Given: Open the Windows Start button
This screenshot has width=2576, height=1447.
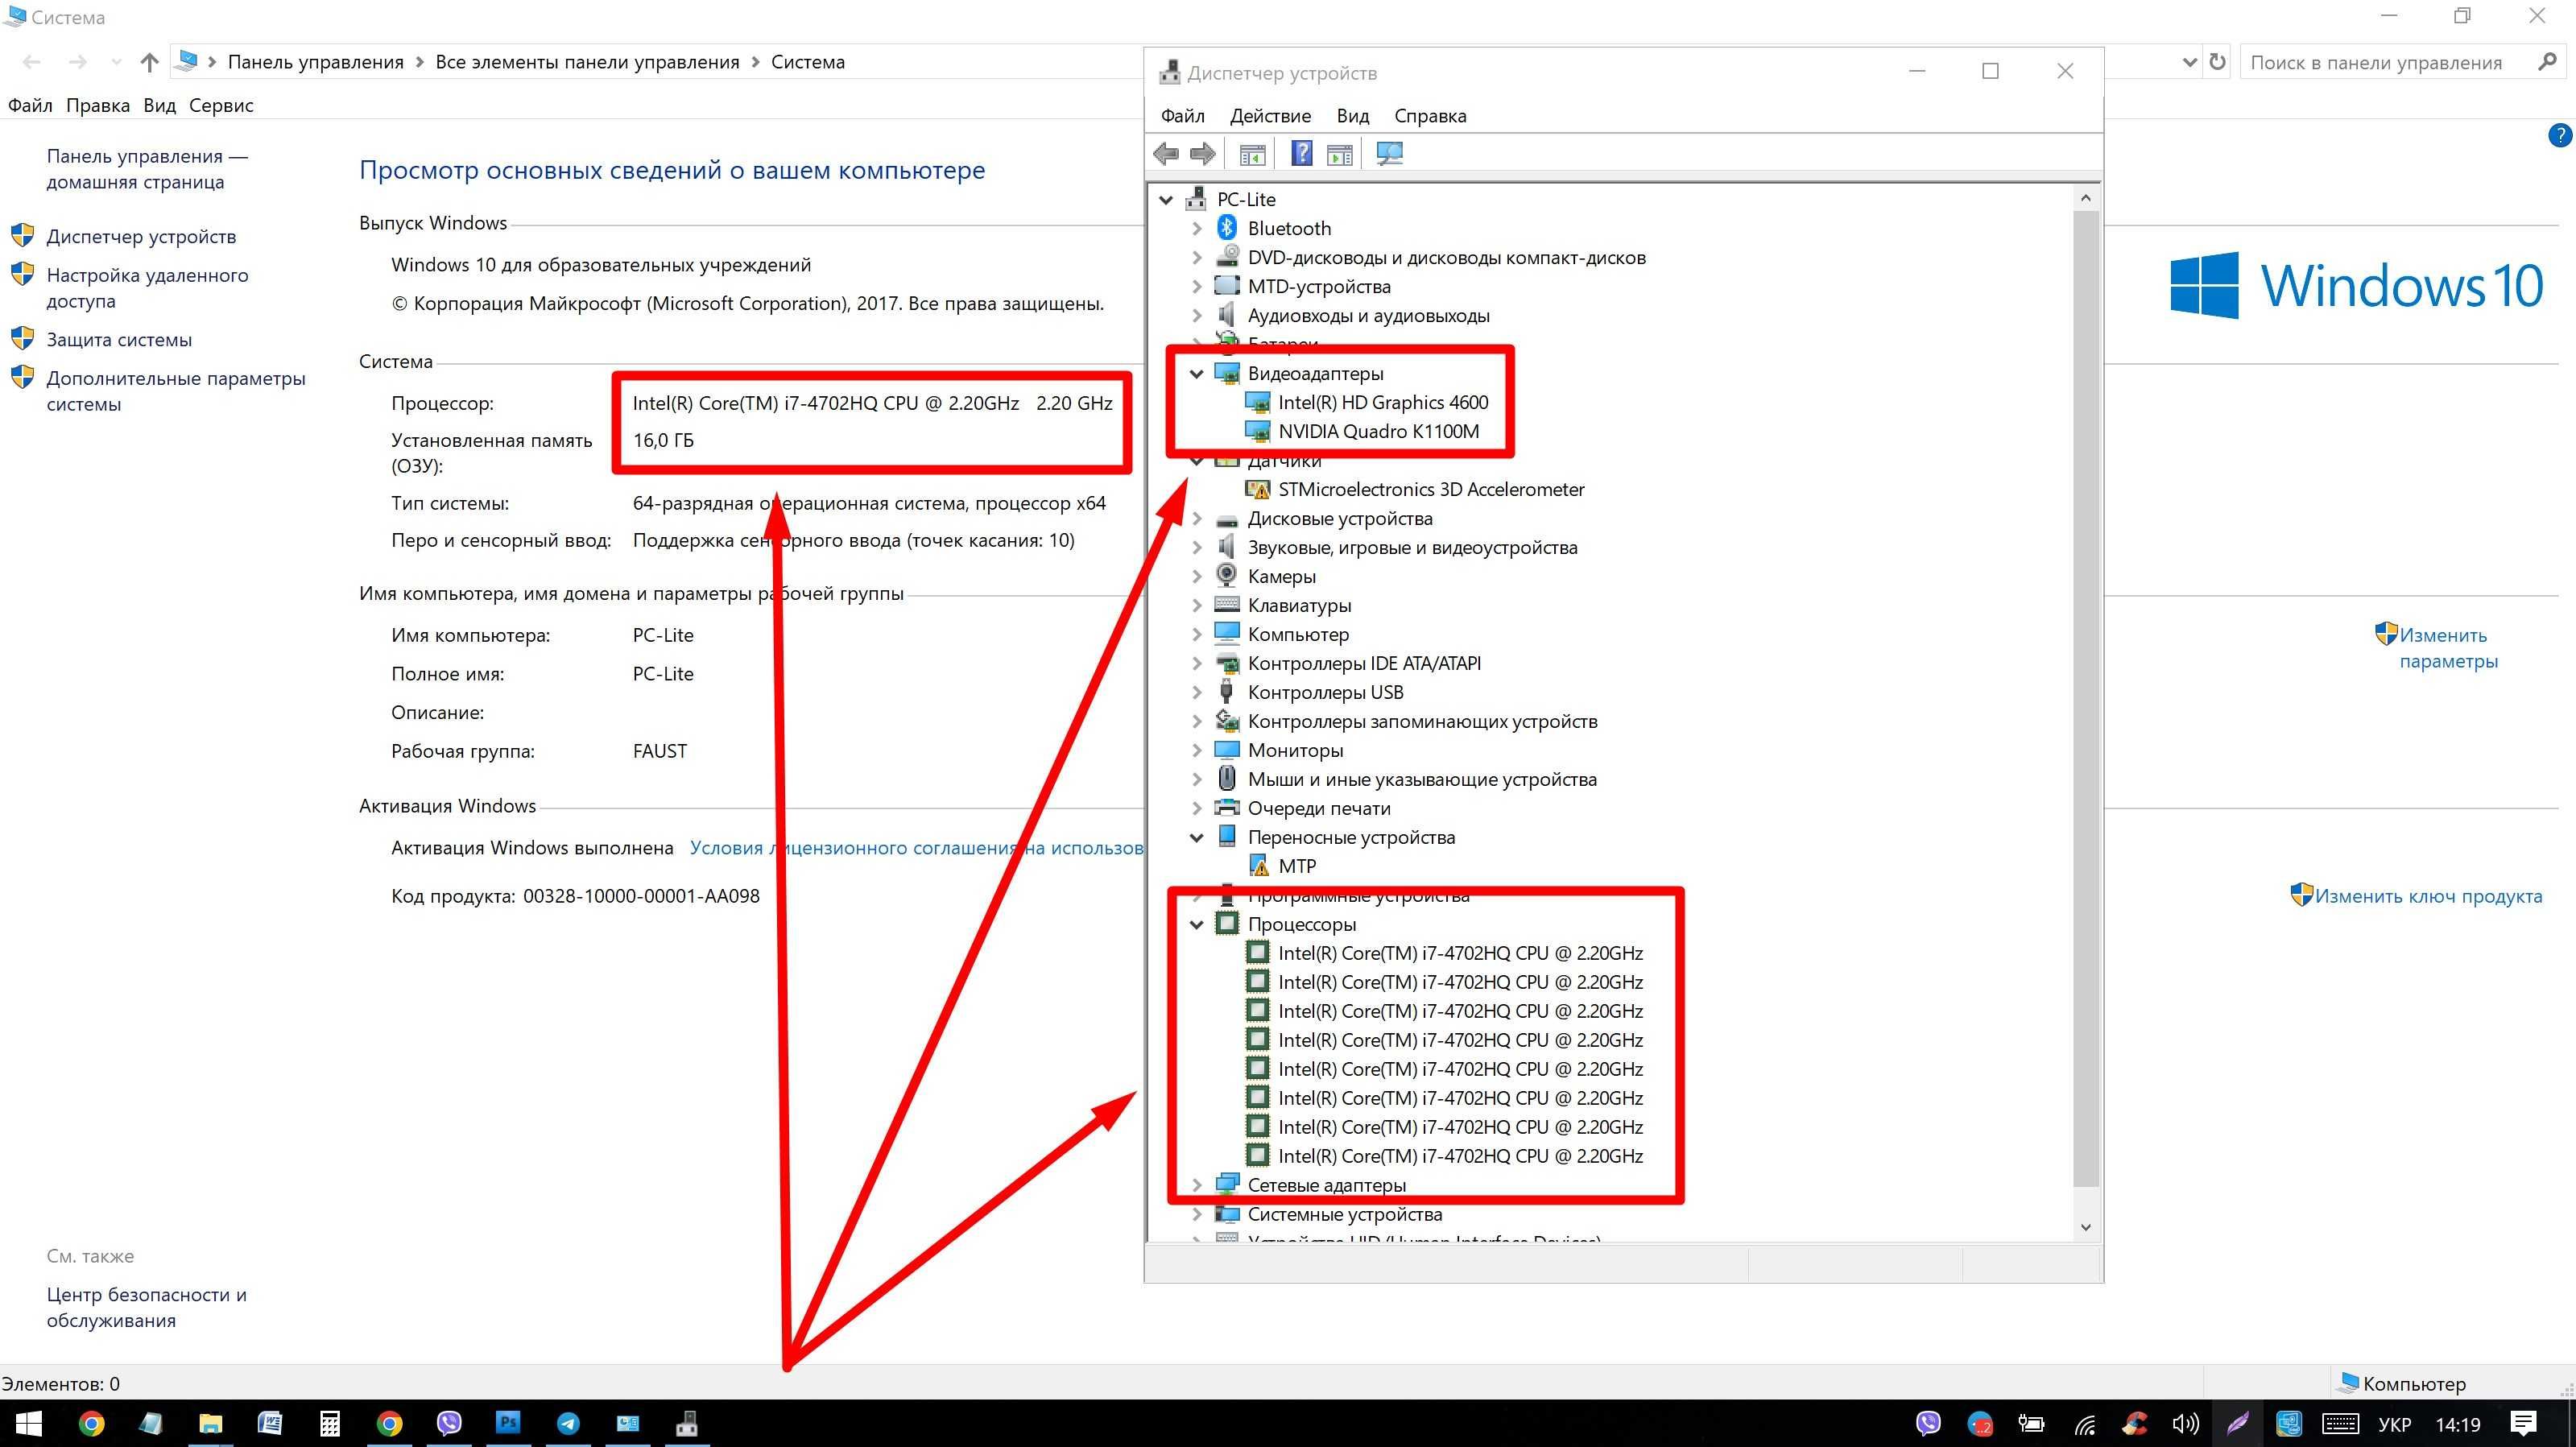Looking at the screenshot, I should click(28, 1423).
